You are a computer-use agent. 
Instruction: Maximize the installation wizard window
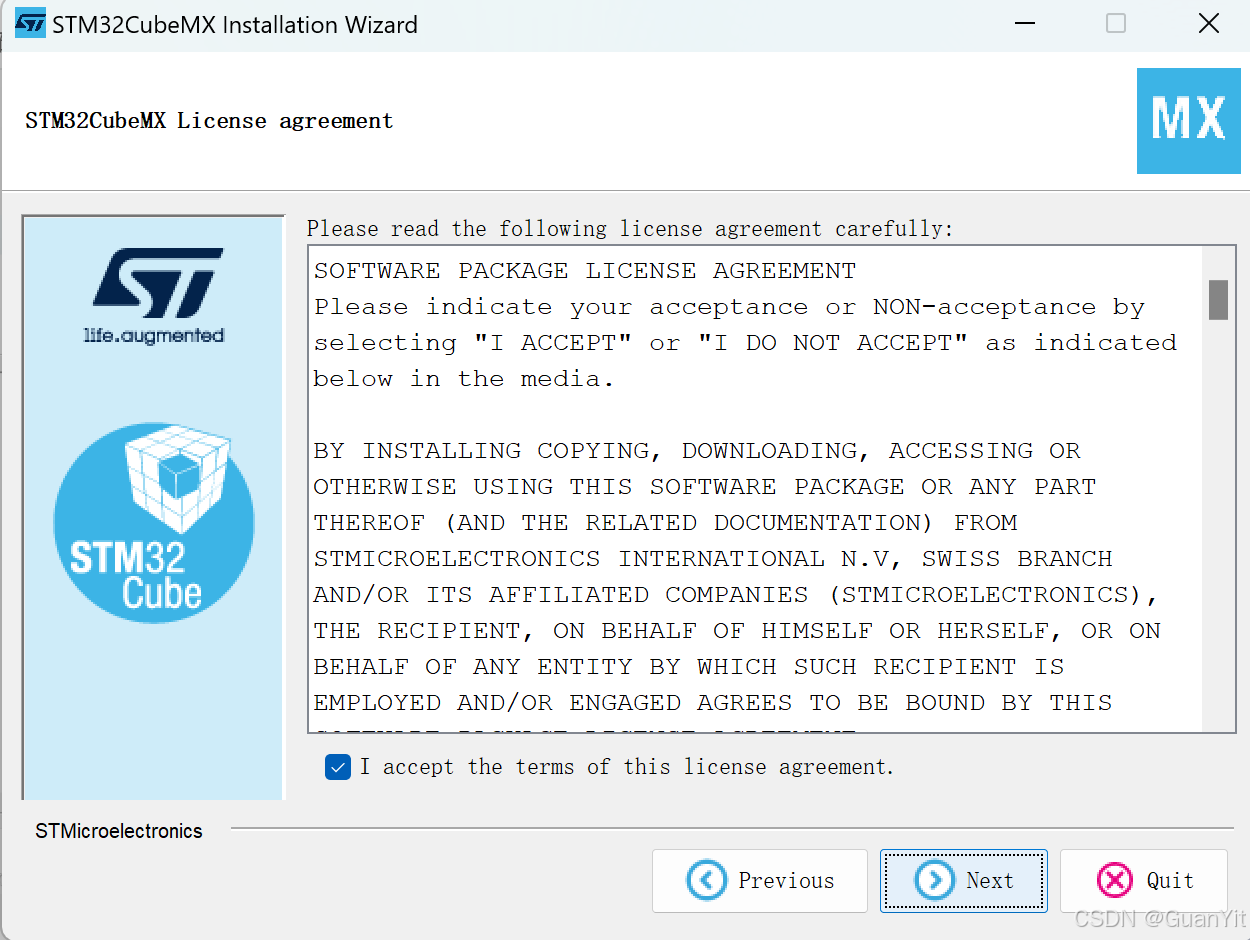click(x=1116, y=23)
